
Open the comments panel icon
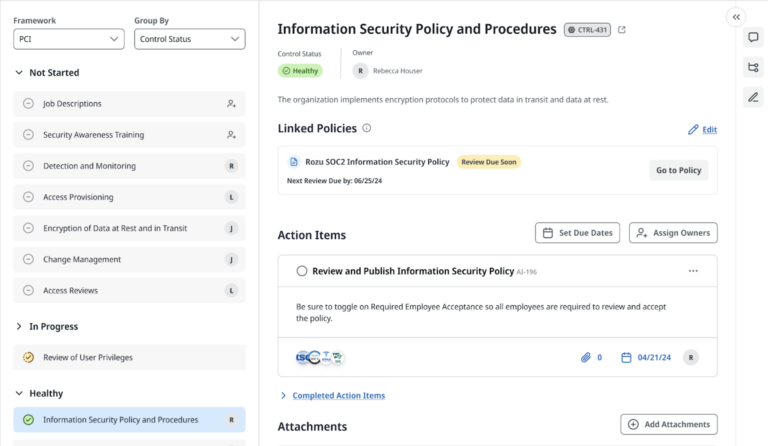coord(753,38)
